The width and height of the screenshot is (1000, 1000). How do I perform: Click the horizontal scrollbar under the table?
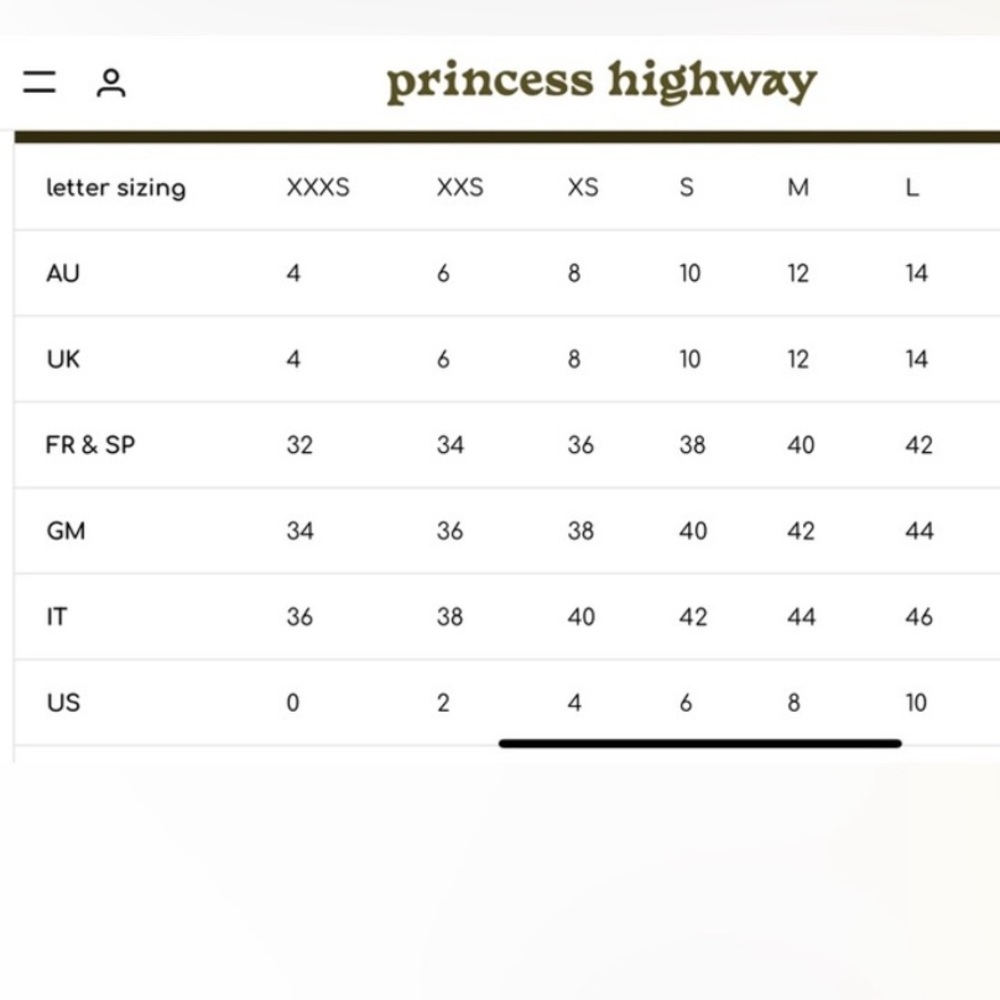[x=700, y=744]
